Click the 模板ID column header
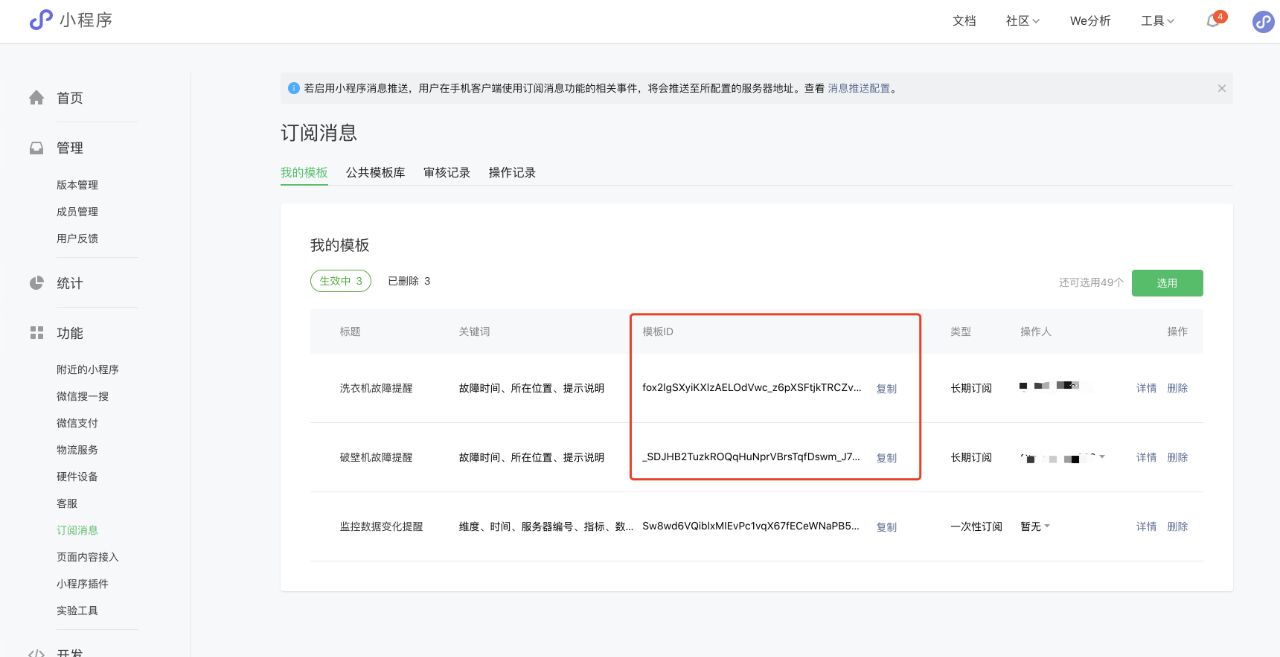The image size is (1280, 657). [x=658, y=332]
